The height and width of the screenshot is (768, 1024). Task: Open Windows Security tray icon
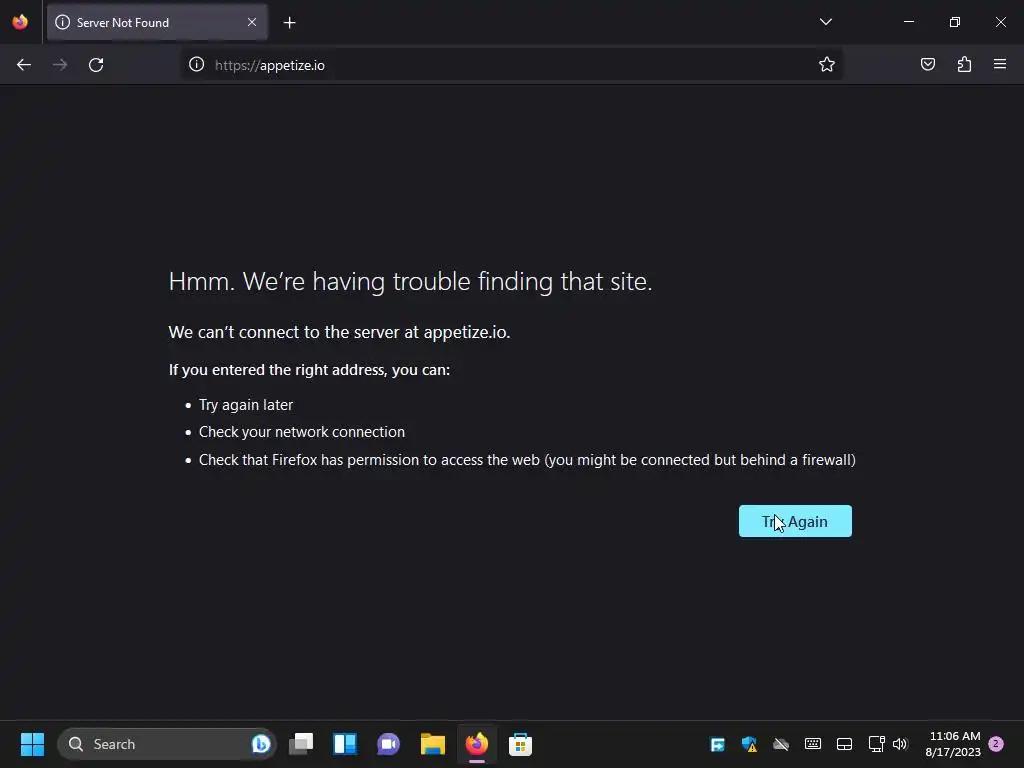[749, 744]
